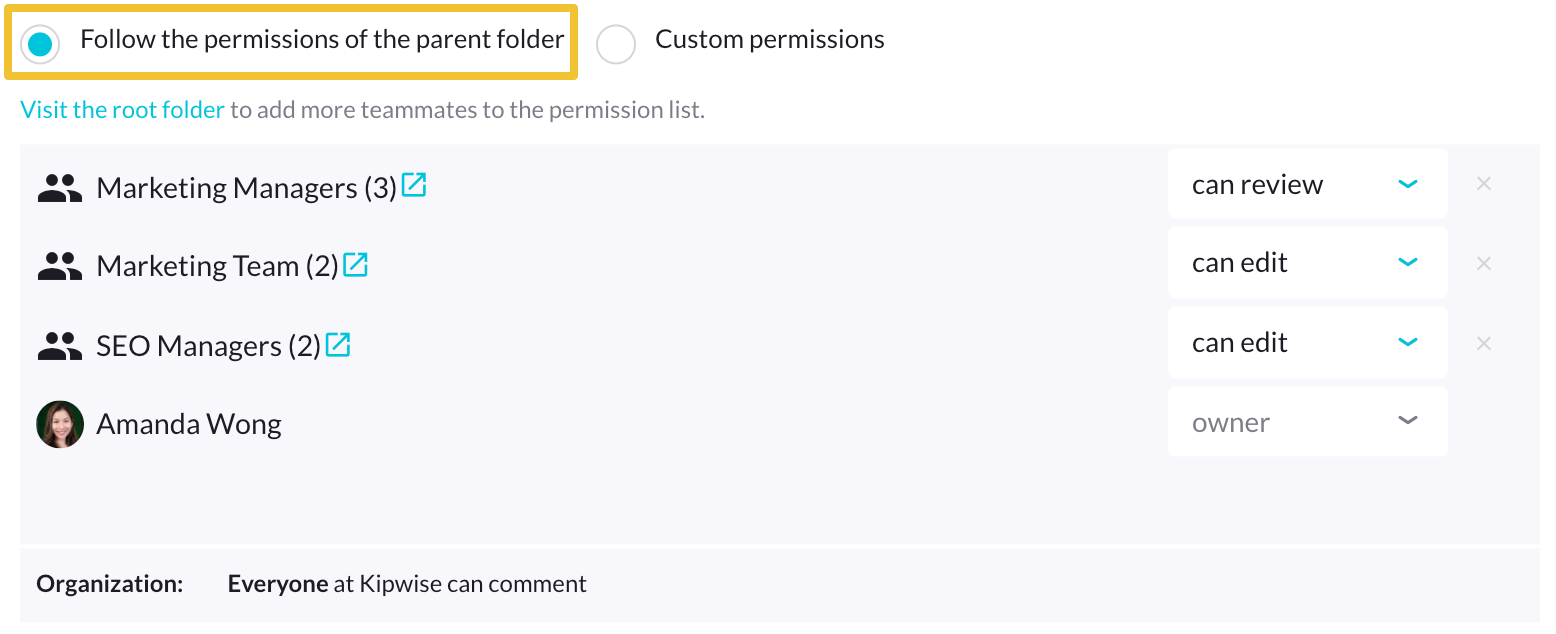Click the 'Everyone at Kipwise can comment' text
Screen dimensions: 1556x634
pyautogui.click(x=407, y=584)
